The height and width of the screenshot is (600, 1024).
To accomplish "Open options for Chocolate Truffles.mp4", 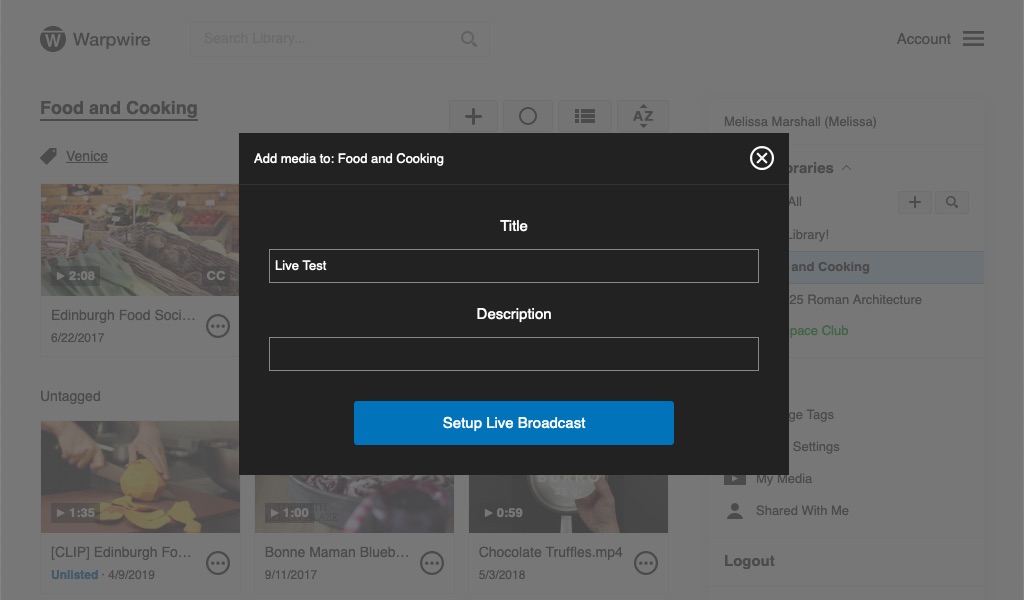I will tap(646, 563).
